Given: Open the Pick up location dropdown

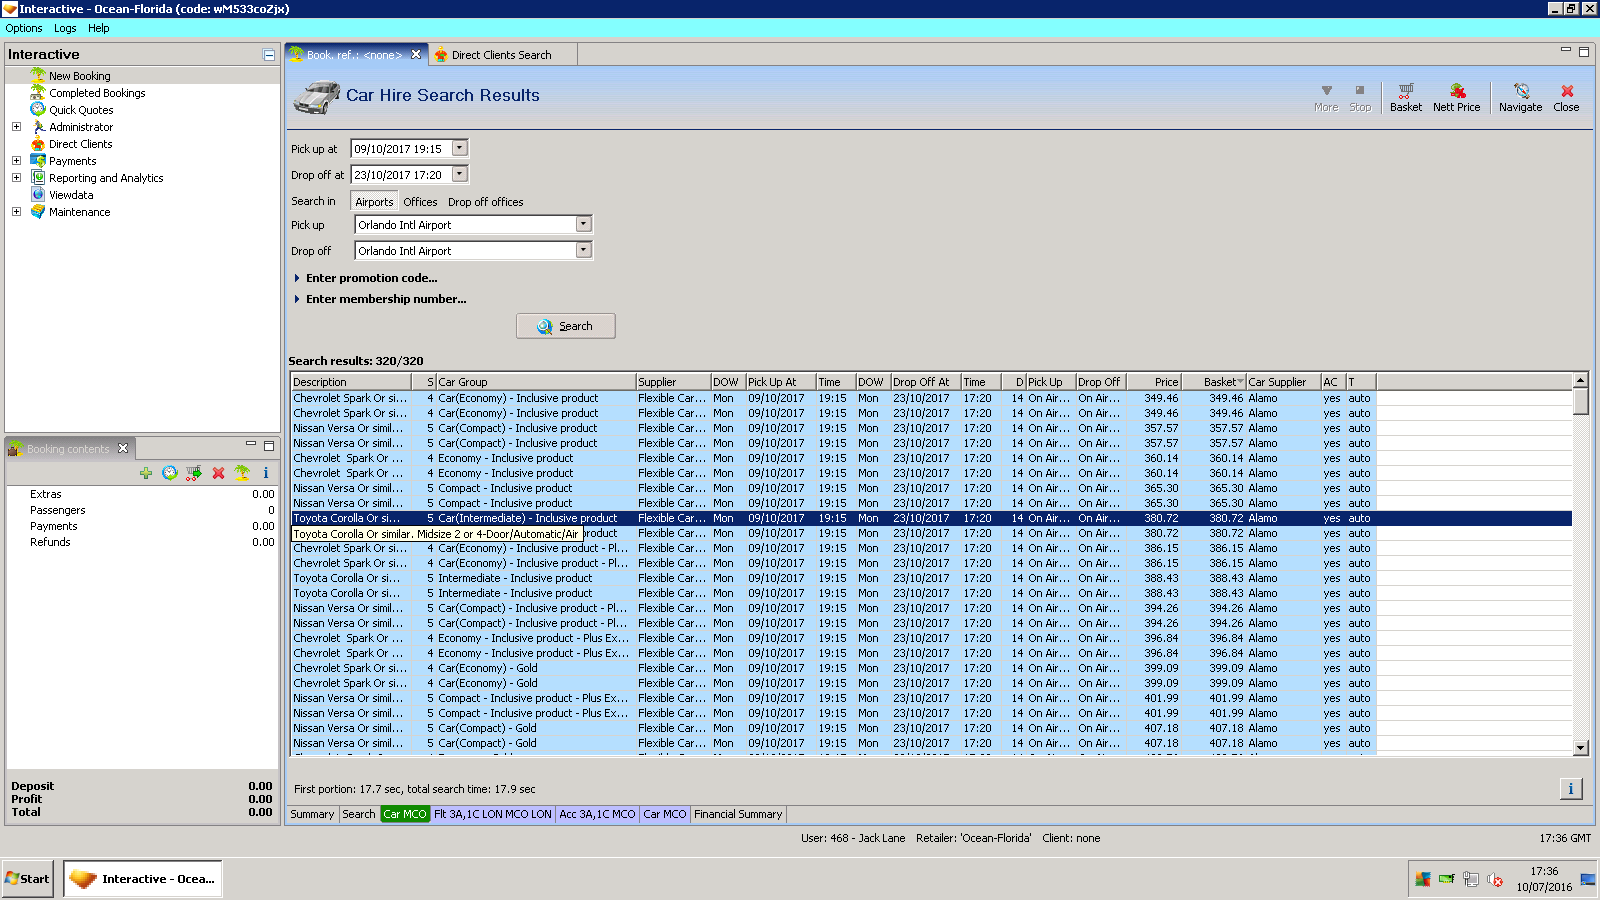Looking at the screenshot, I should [584, 225].
